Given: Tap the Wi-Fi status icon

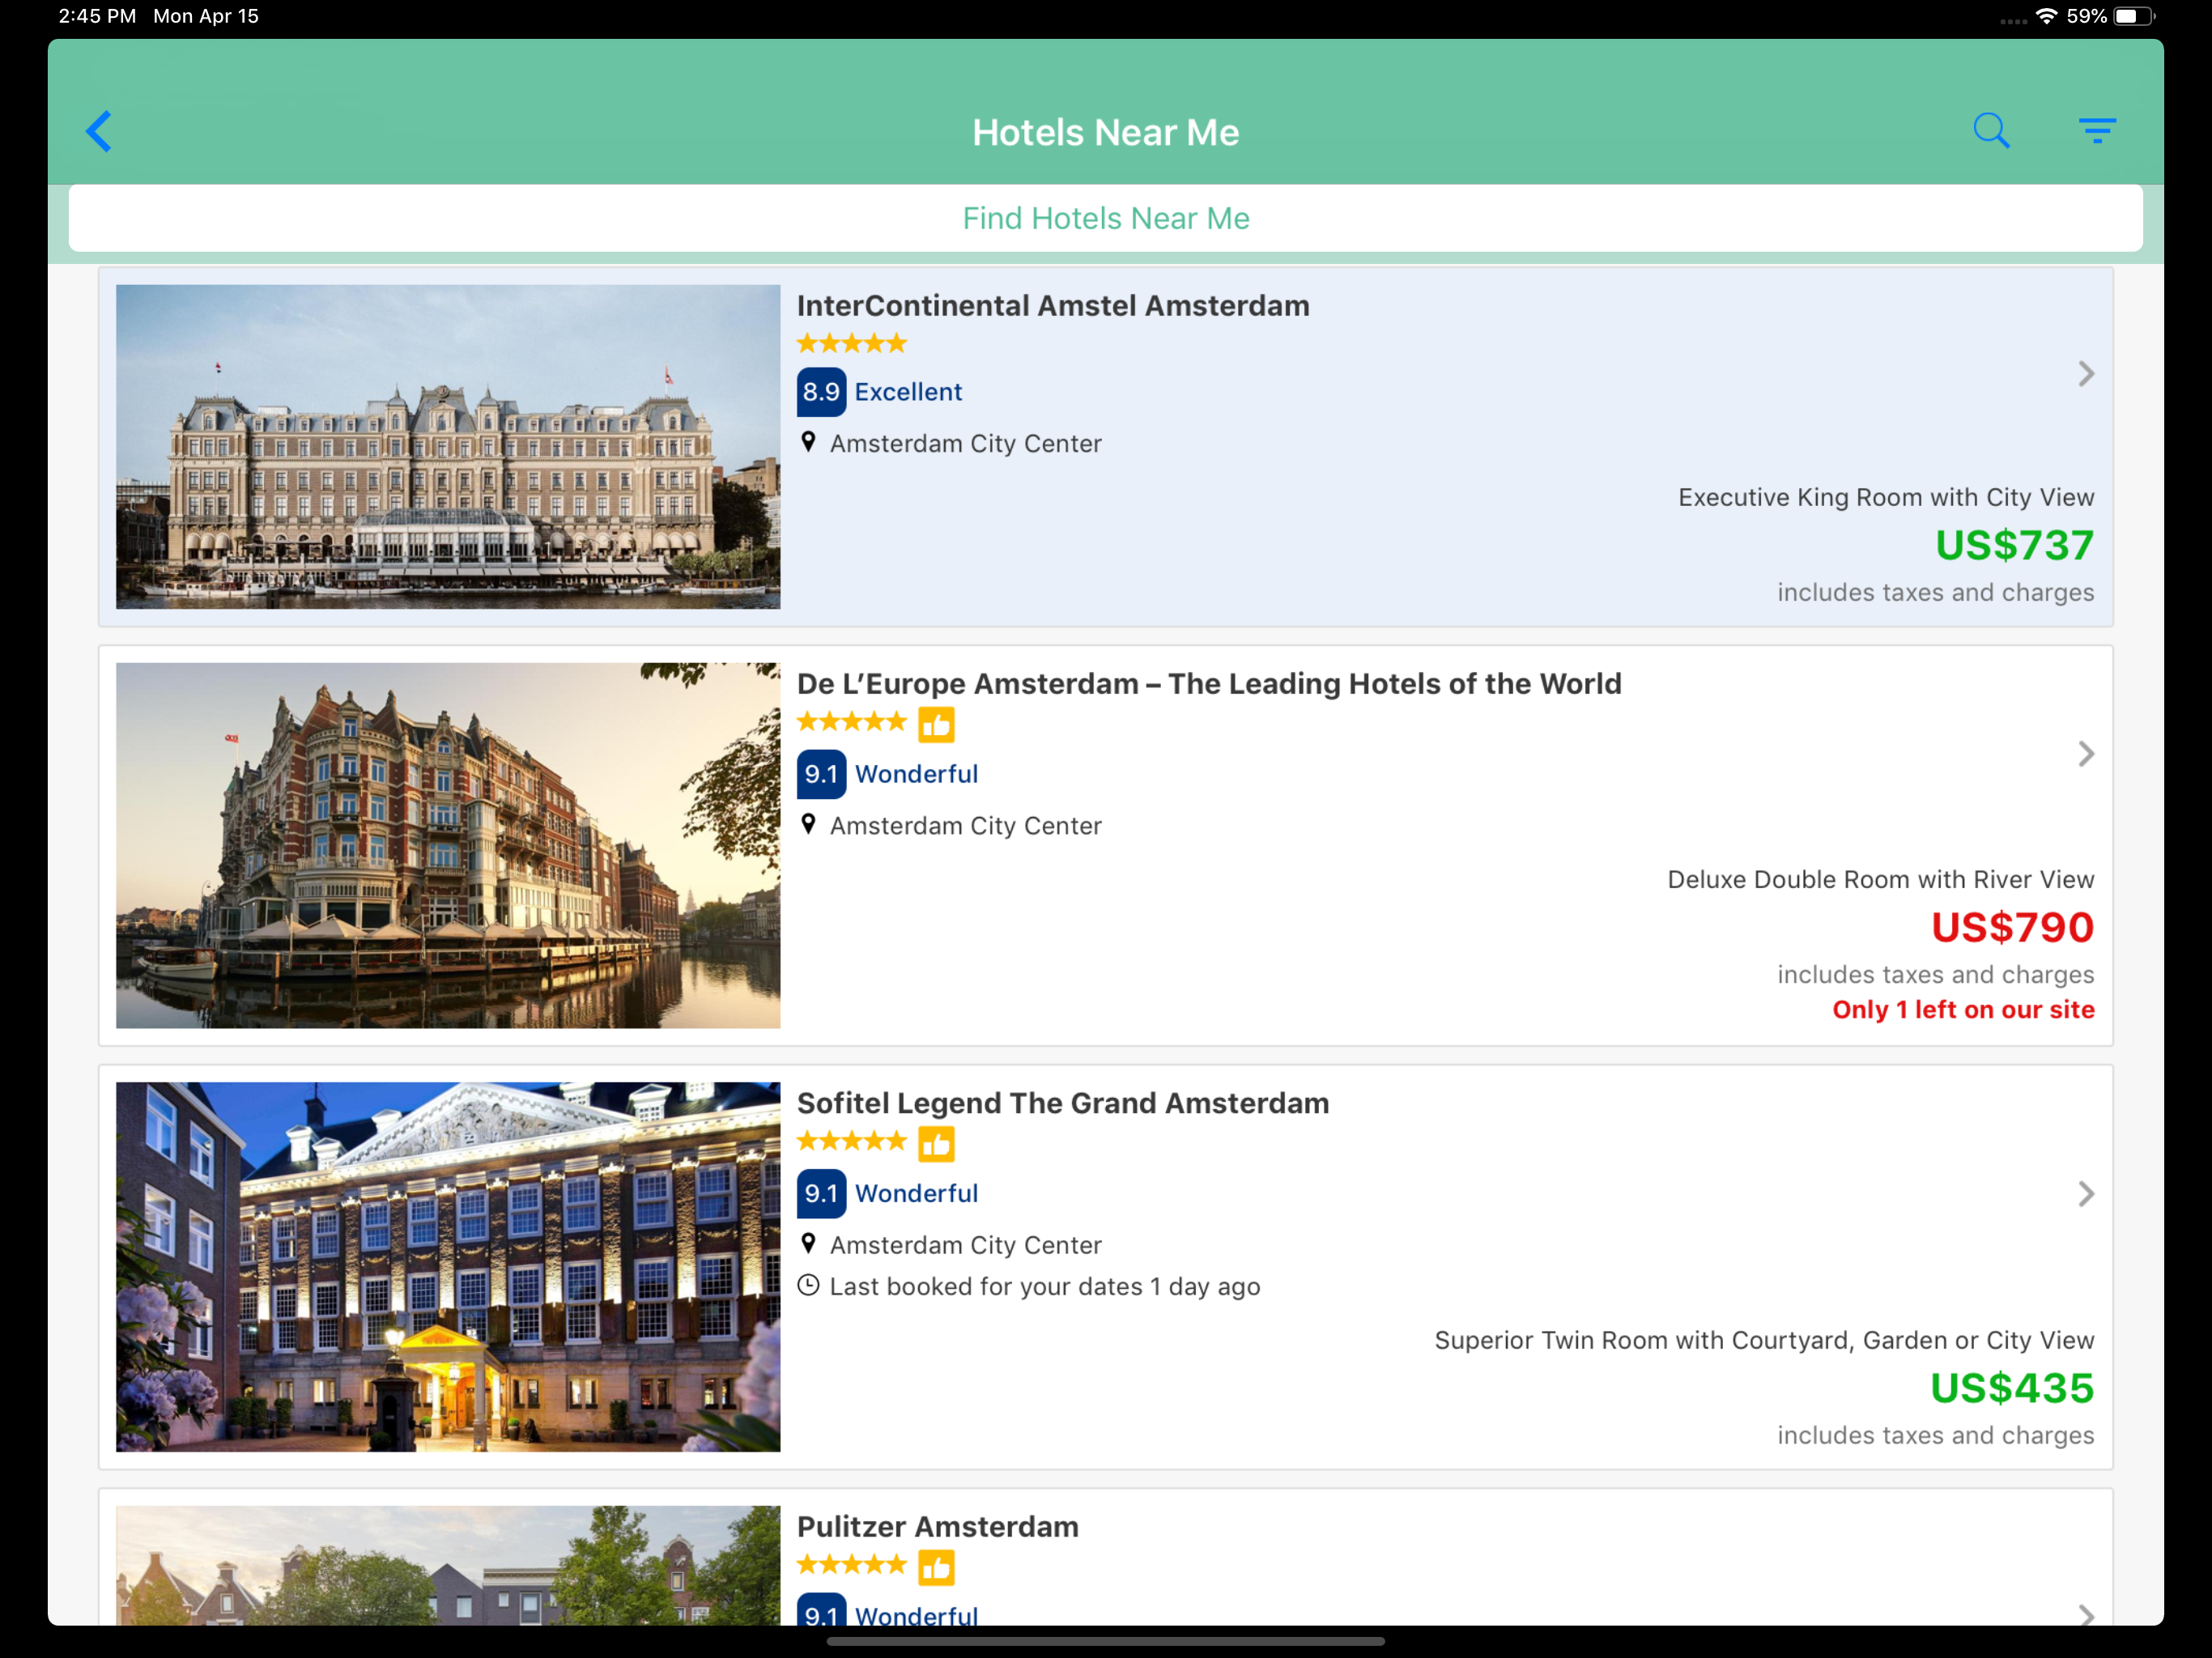Looking at the screenshot, I should pyautogui.click(x=2046, y=16).
